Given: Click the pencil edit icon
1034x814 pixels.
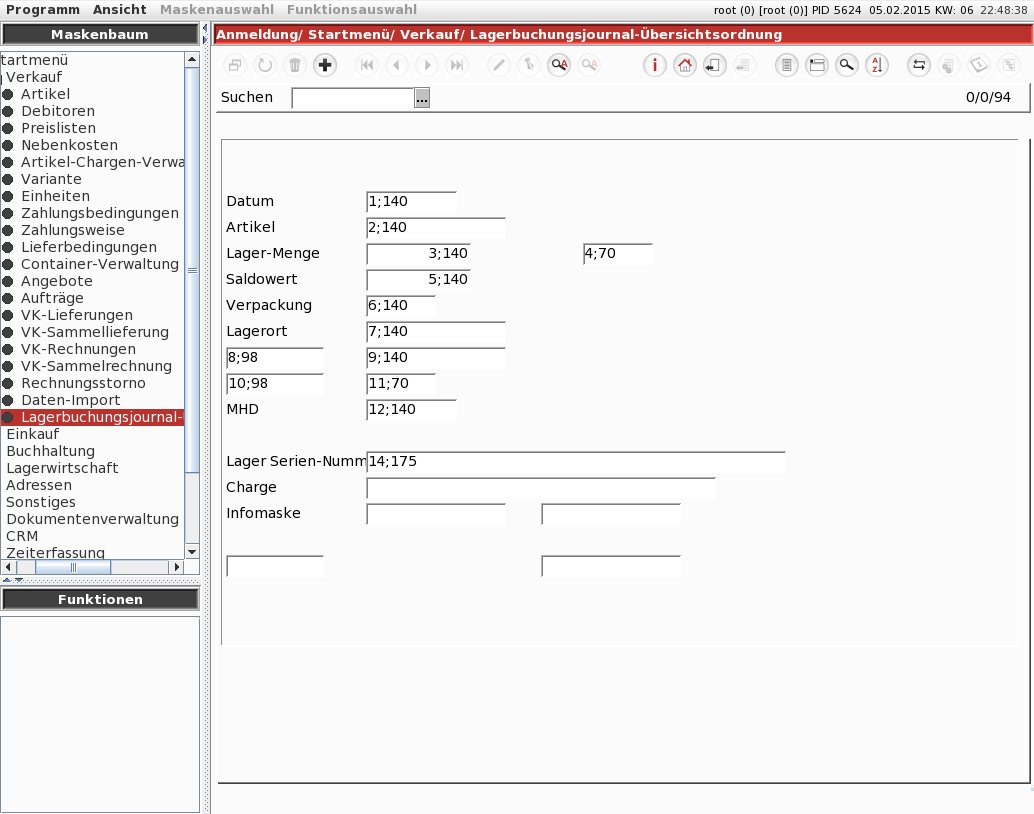Looking at the screenshot, I should tap(499, 65).
